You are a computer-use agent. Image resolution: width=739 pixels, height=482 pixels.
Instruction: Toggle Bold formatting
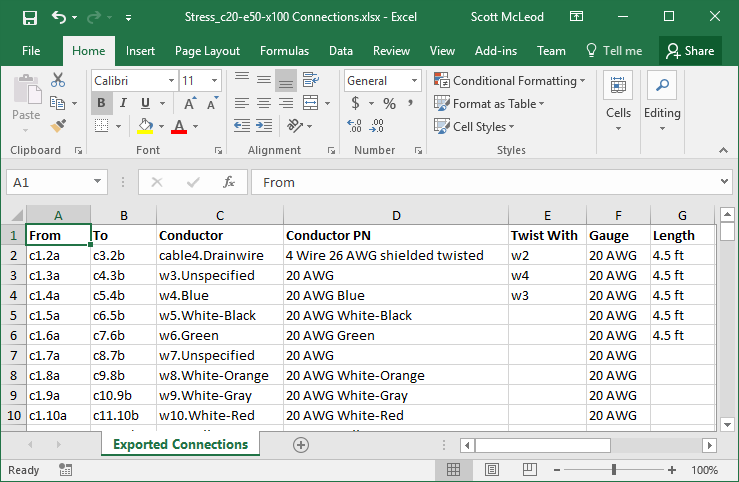(x=101, y=103)
